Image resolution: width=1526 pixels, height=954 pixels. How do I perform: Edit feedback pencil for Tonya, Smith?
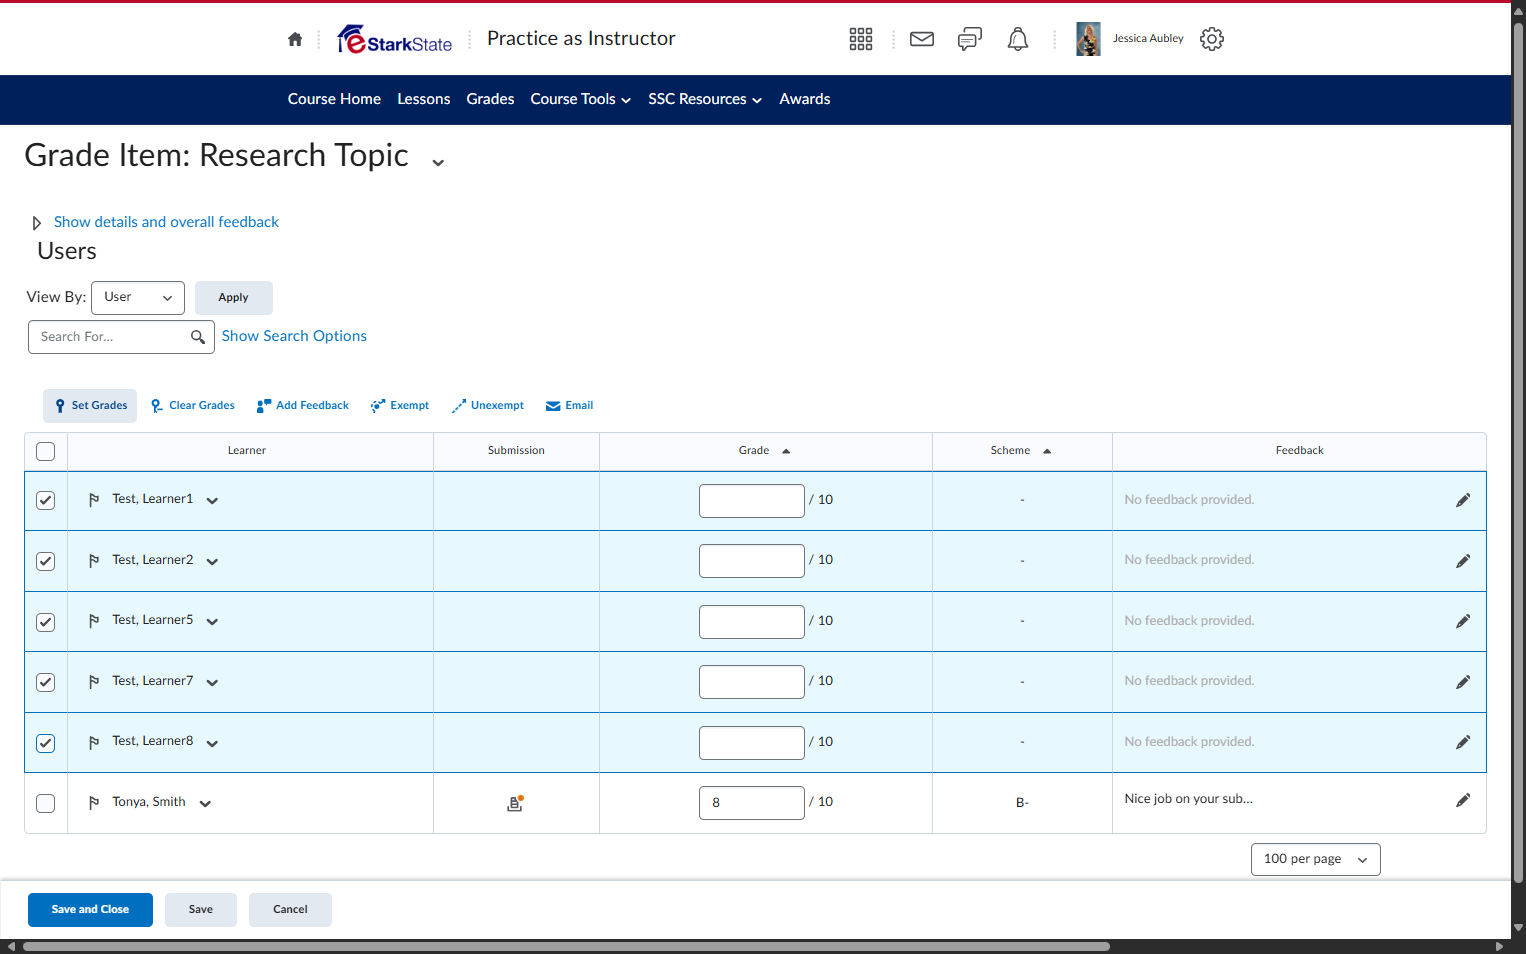point(1463,800)
